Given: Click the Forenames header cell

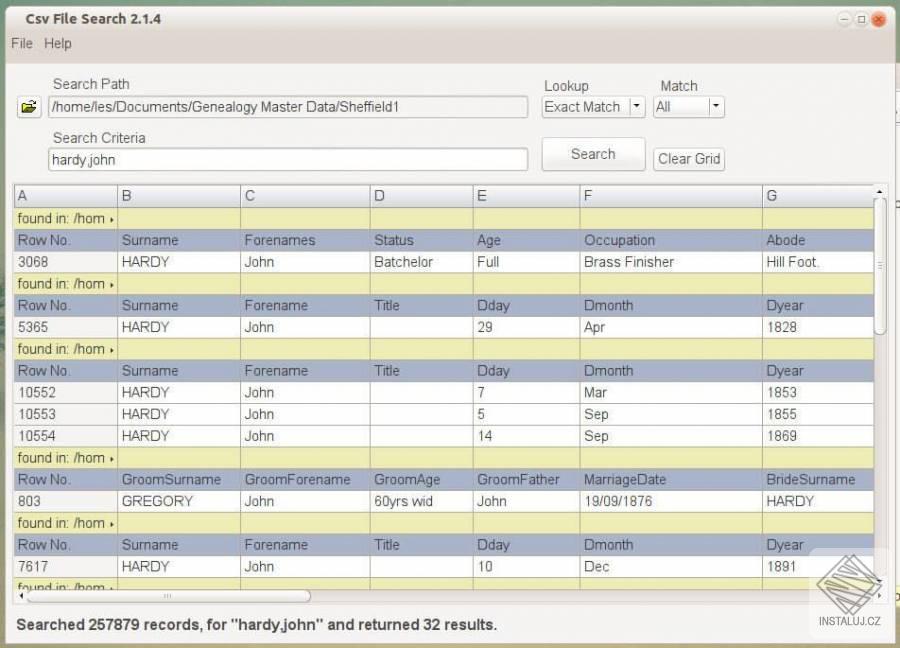Looking at the screenshot, I should (x=305, y=240).
